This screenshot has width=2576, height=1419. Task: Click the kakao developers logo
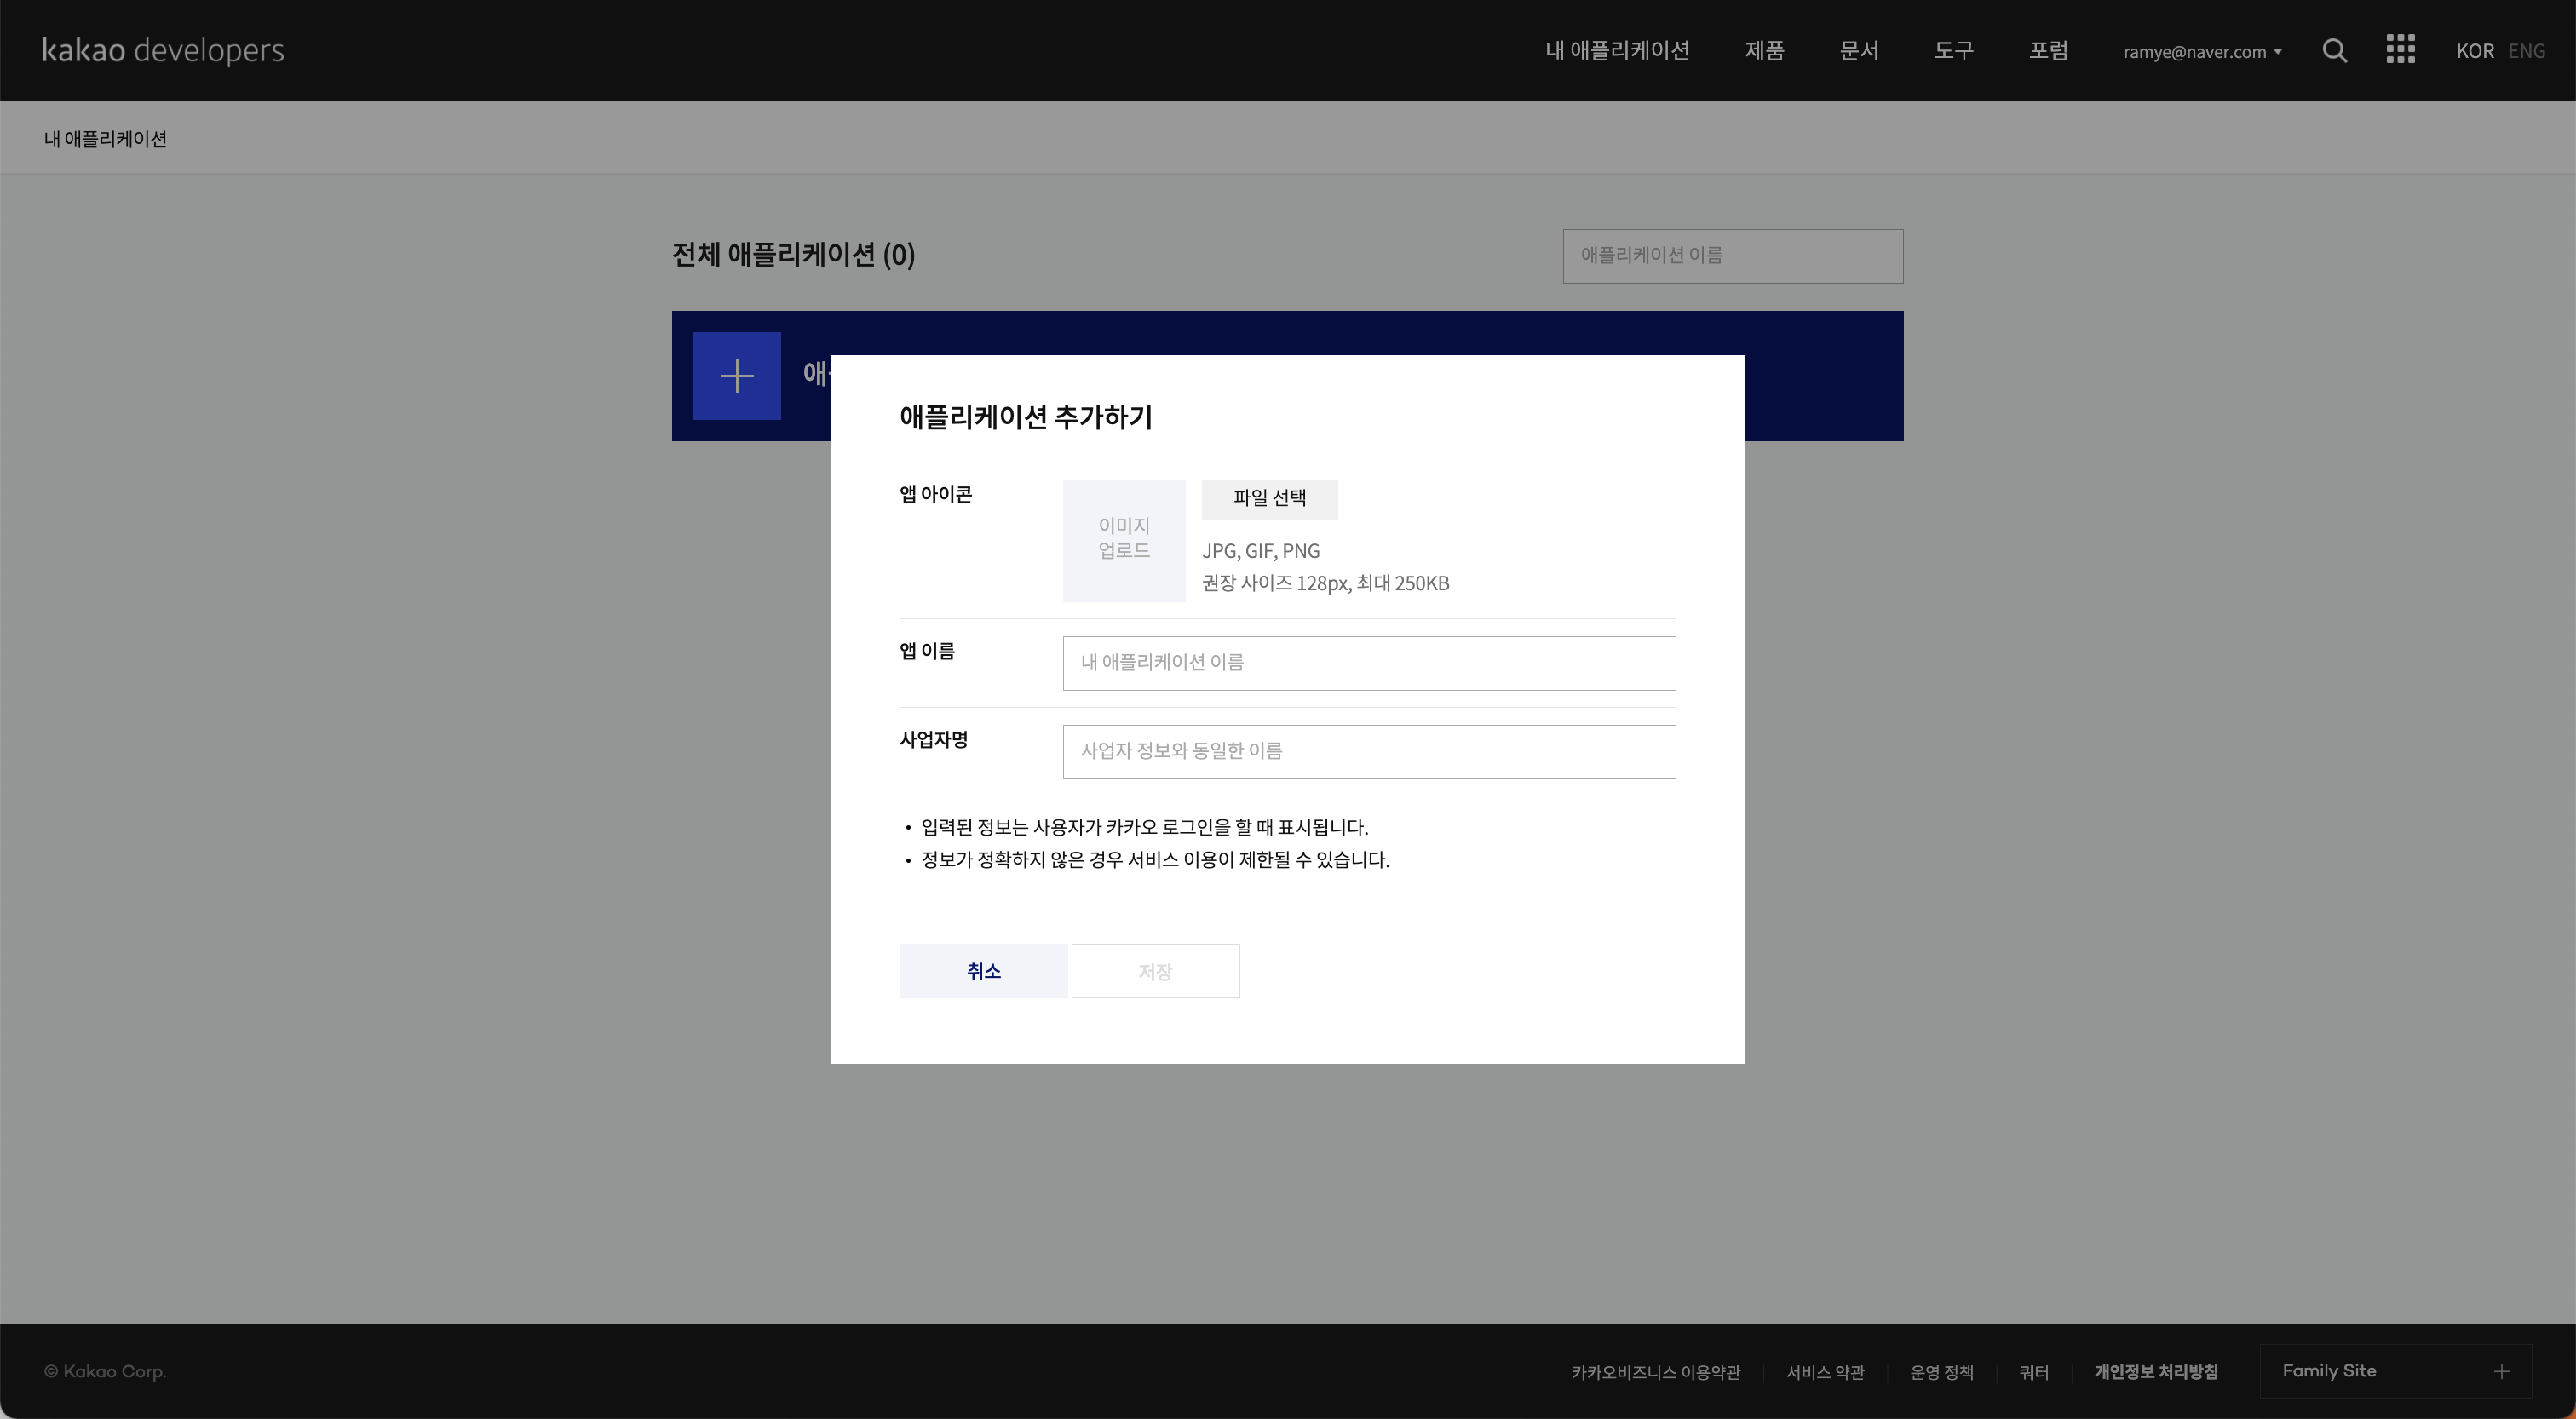click(x=163, y=50)
